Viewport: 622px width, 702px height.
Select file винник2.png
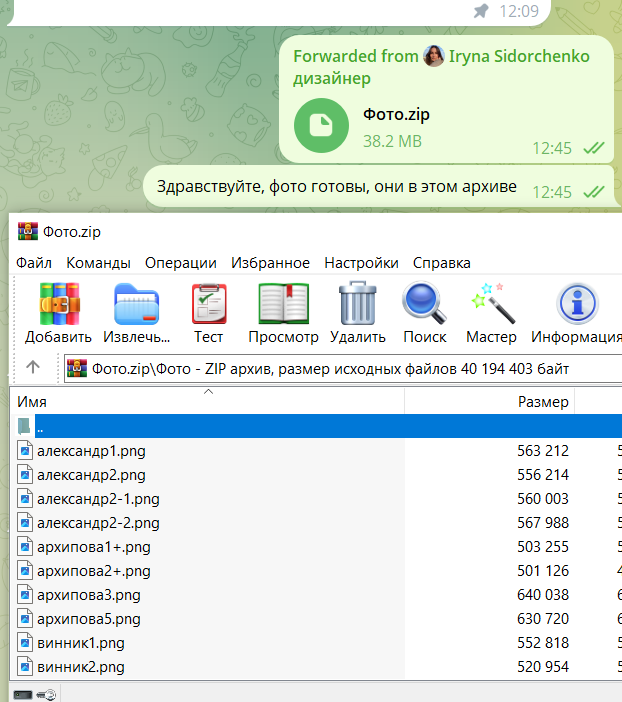pos(81,667)
